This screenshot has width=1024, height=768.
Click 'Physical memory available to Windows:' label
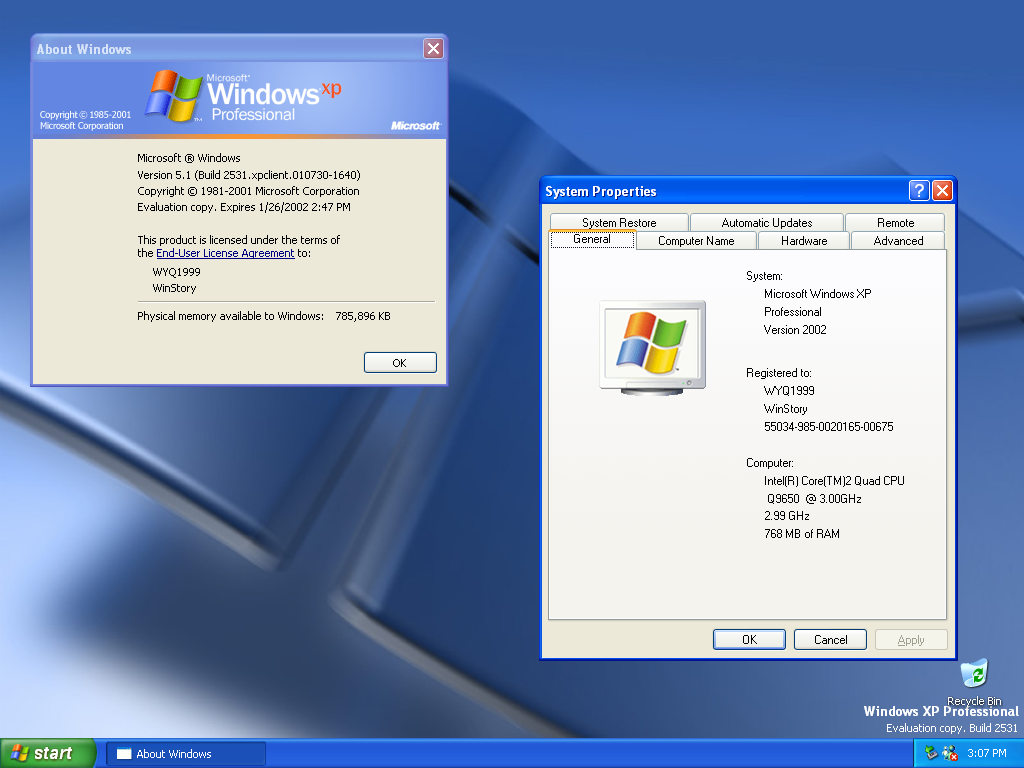pyautogui.click(x=231, y=316)
